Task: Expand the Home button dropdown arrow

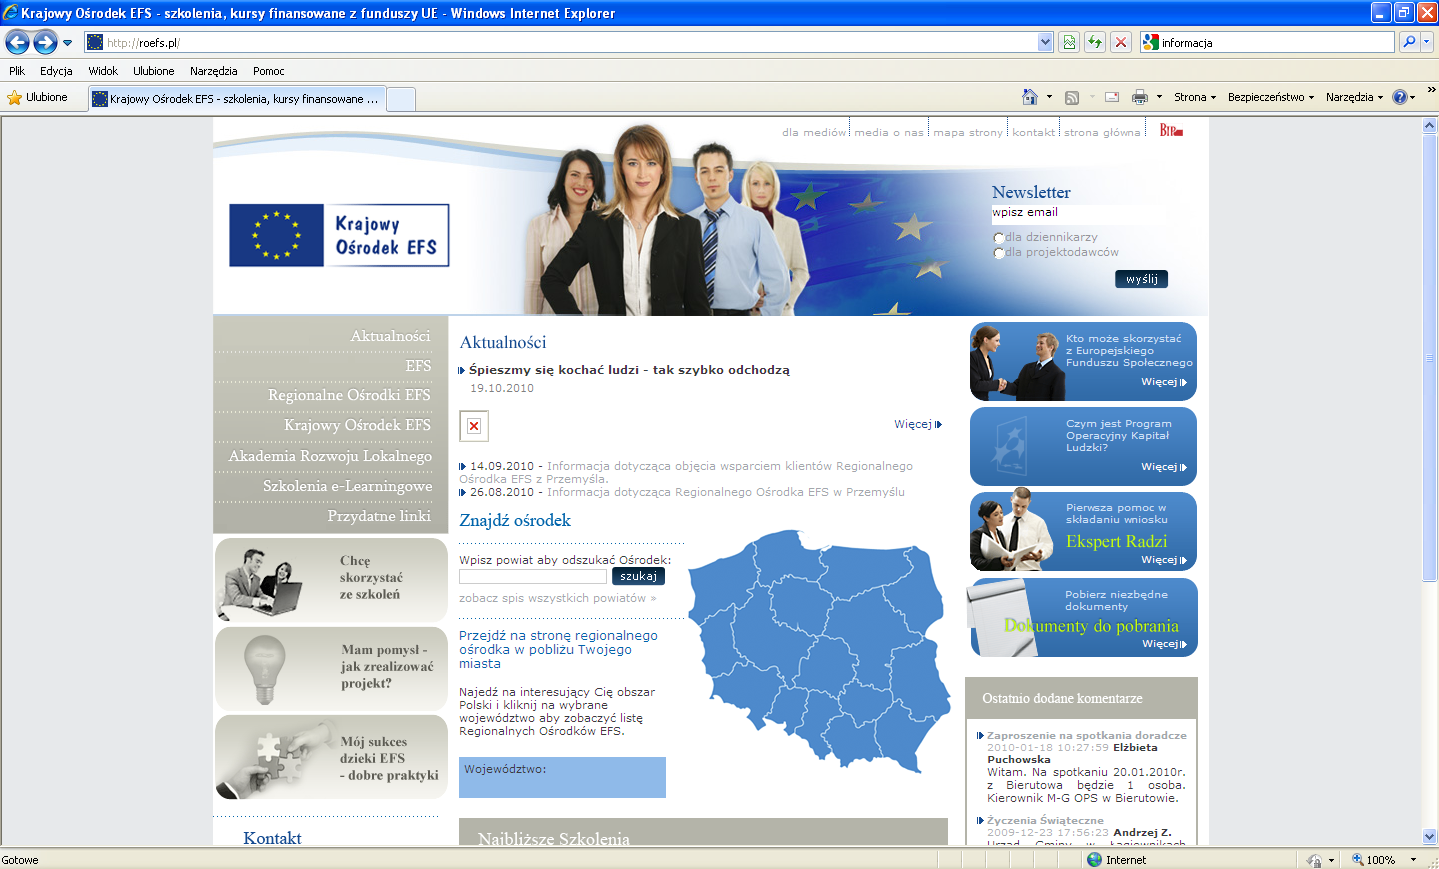Action: point(1049,97)
